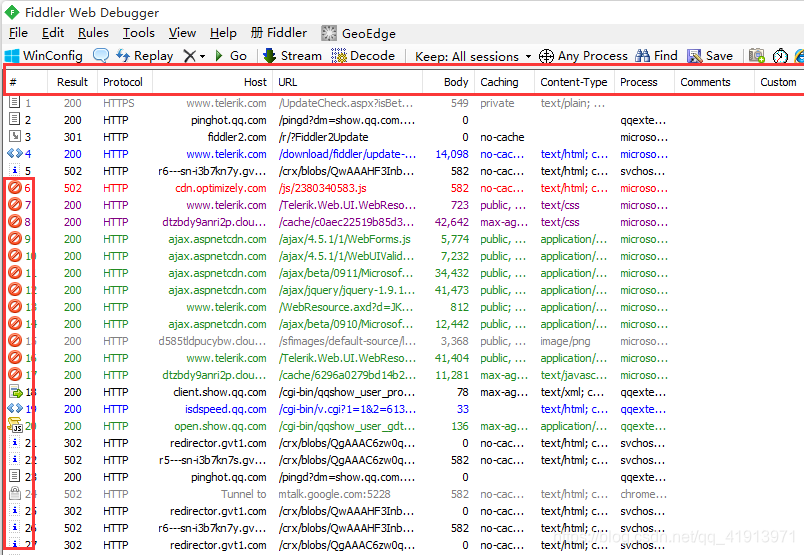Select host fiddler2.com row

(237, 137)
